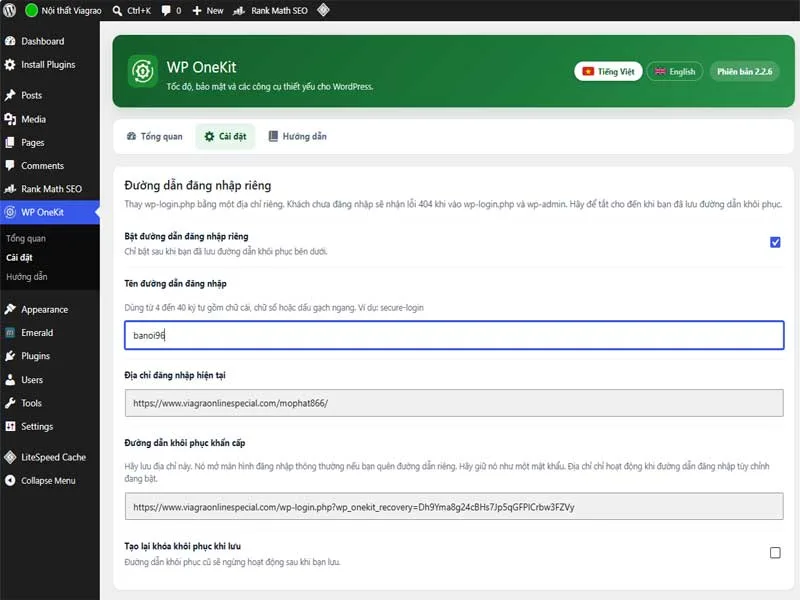Open the comments bubble in admin bar
Screen dimensions: 800x600
coord(171,10)
